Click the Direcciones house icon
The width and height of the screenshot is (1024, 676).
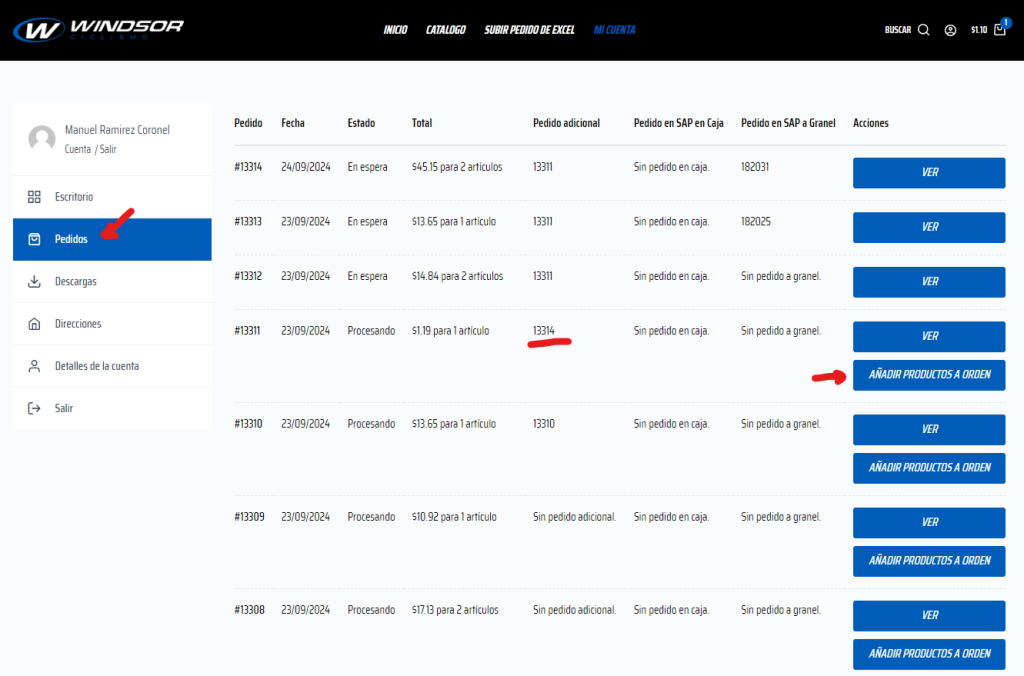pos(34,324)
